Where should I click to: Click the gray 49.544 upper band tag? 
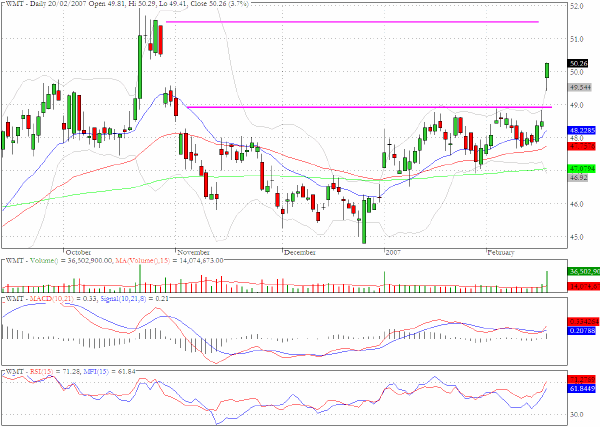580,87
